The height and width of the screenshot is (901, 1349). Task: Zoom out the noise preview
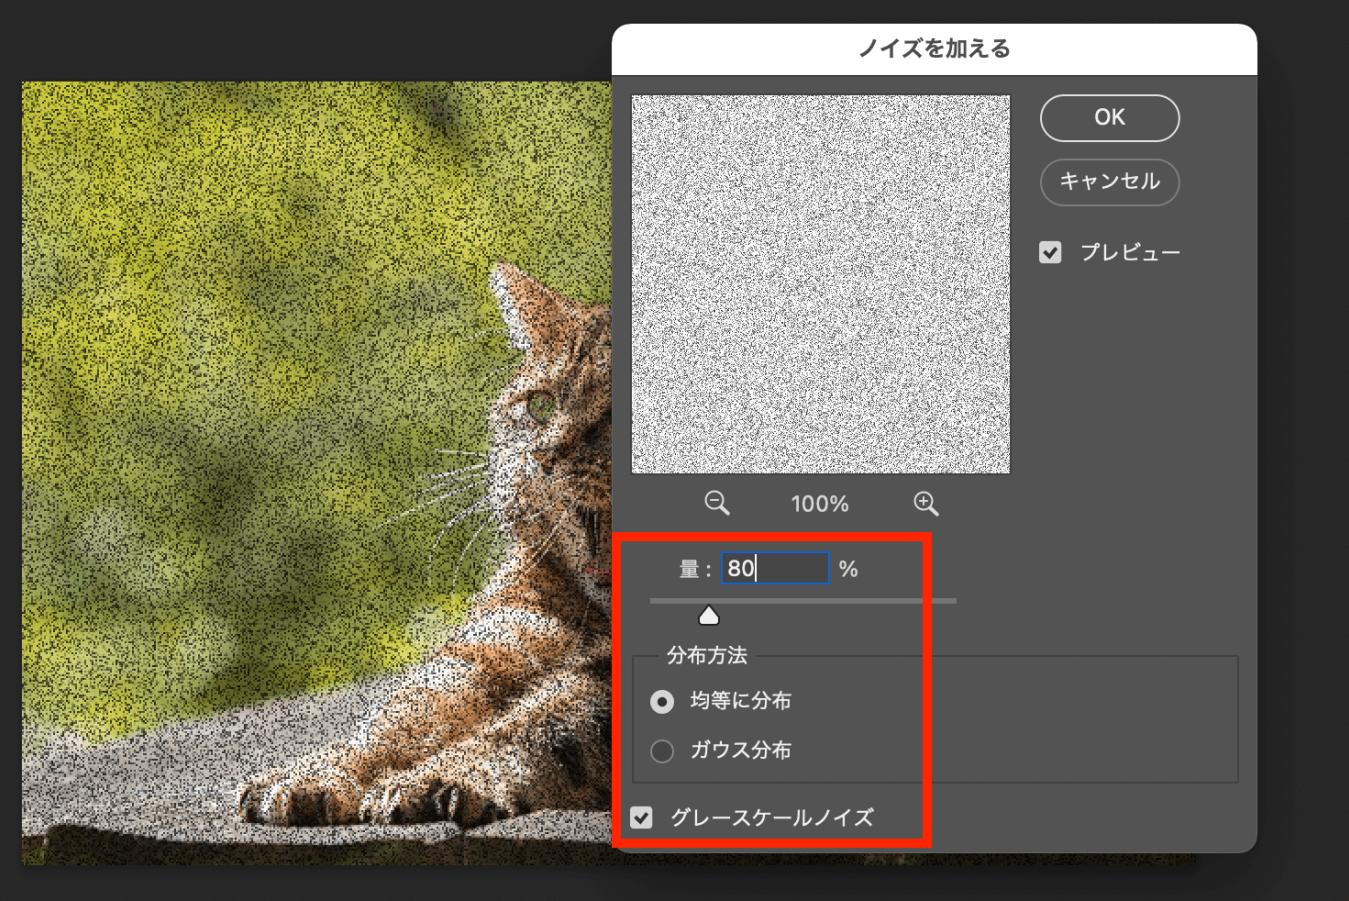tap(716, 503)
